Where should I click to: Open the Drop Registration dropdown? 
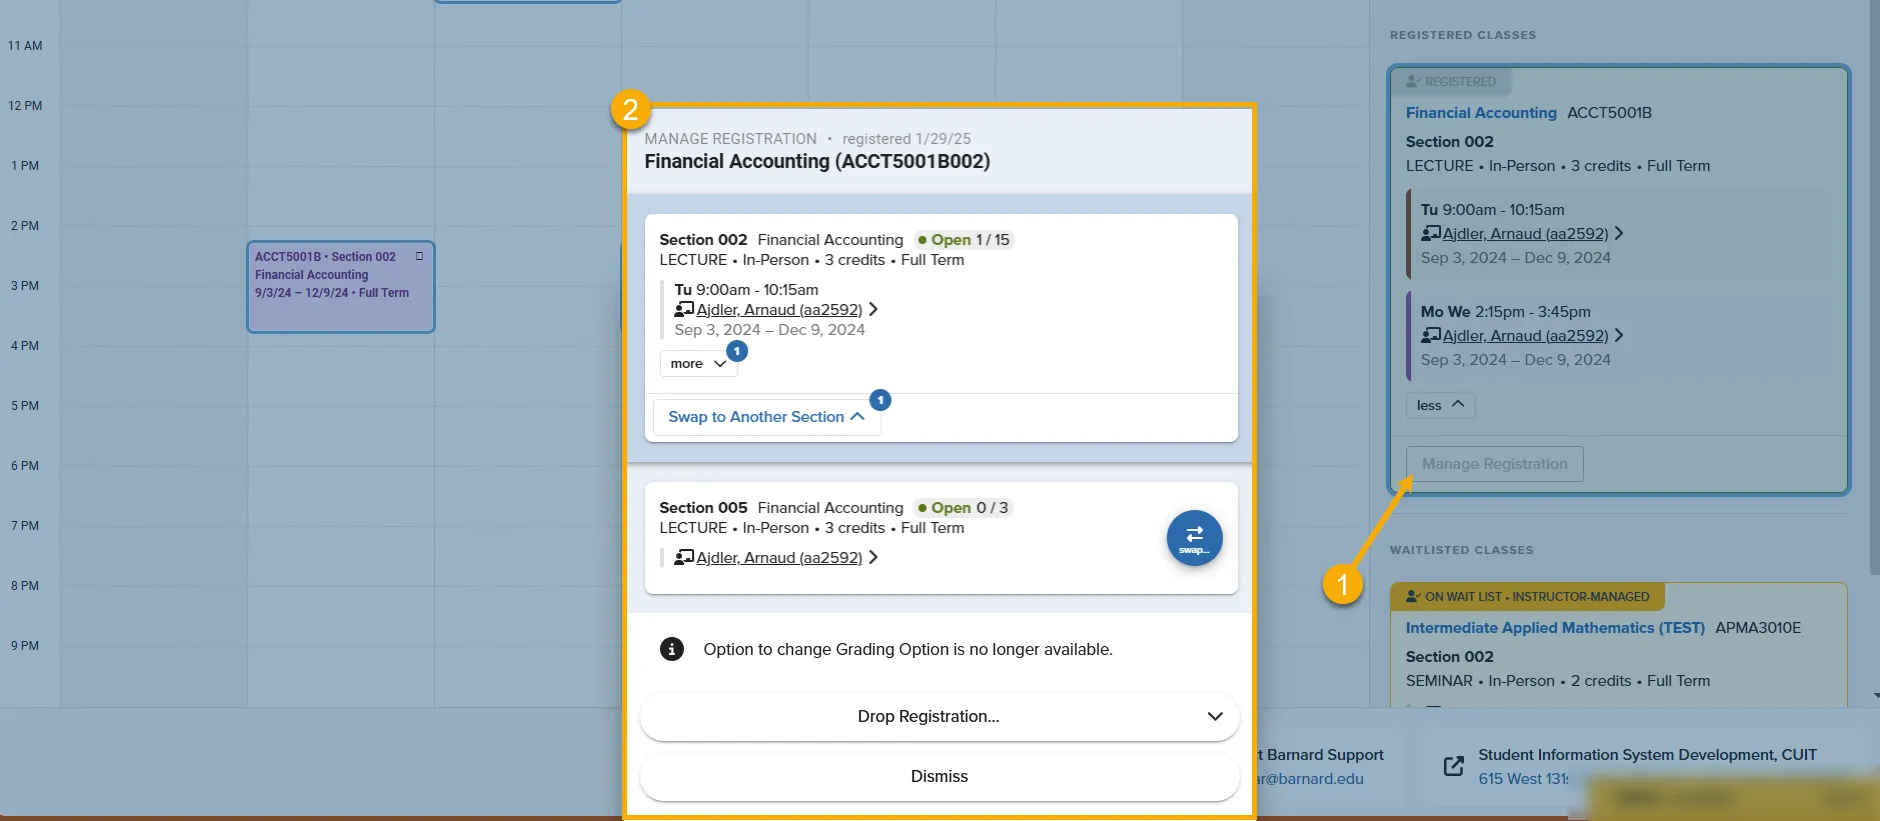click(x=939, y=716)
